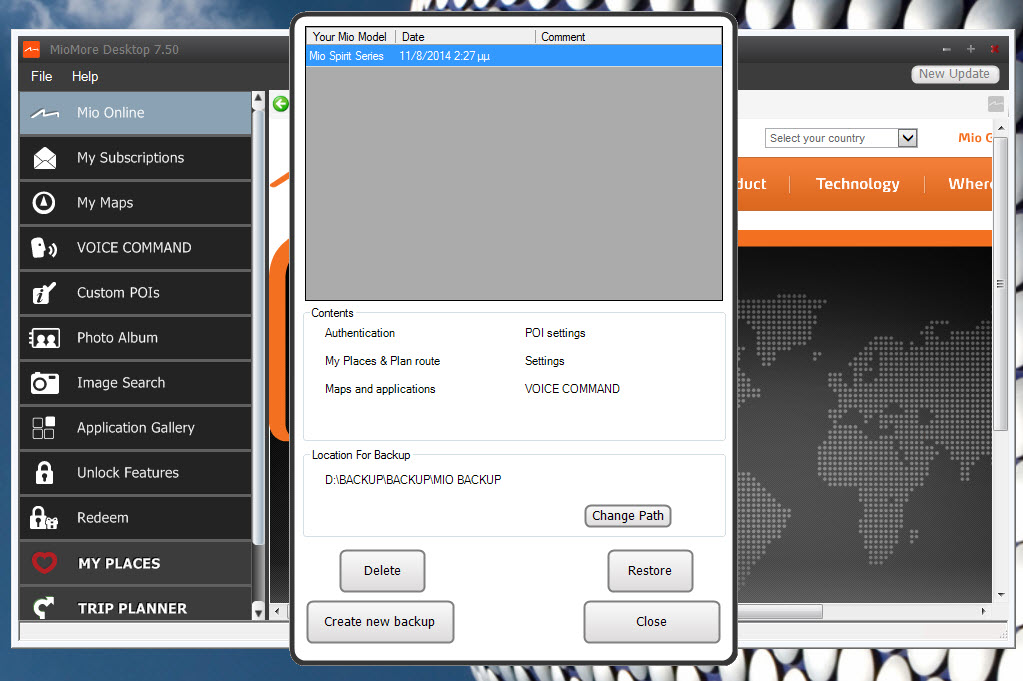Open the Mio Online section
Viewport: 1023px width, 681px height.
[135, 113]
